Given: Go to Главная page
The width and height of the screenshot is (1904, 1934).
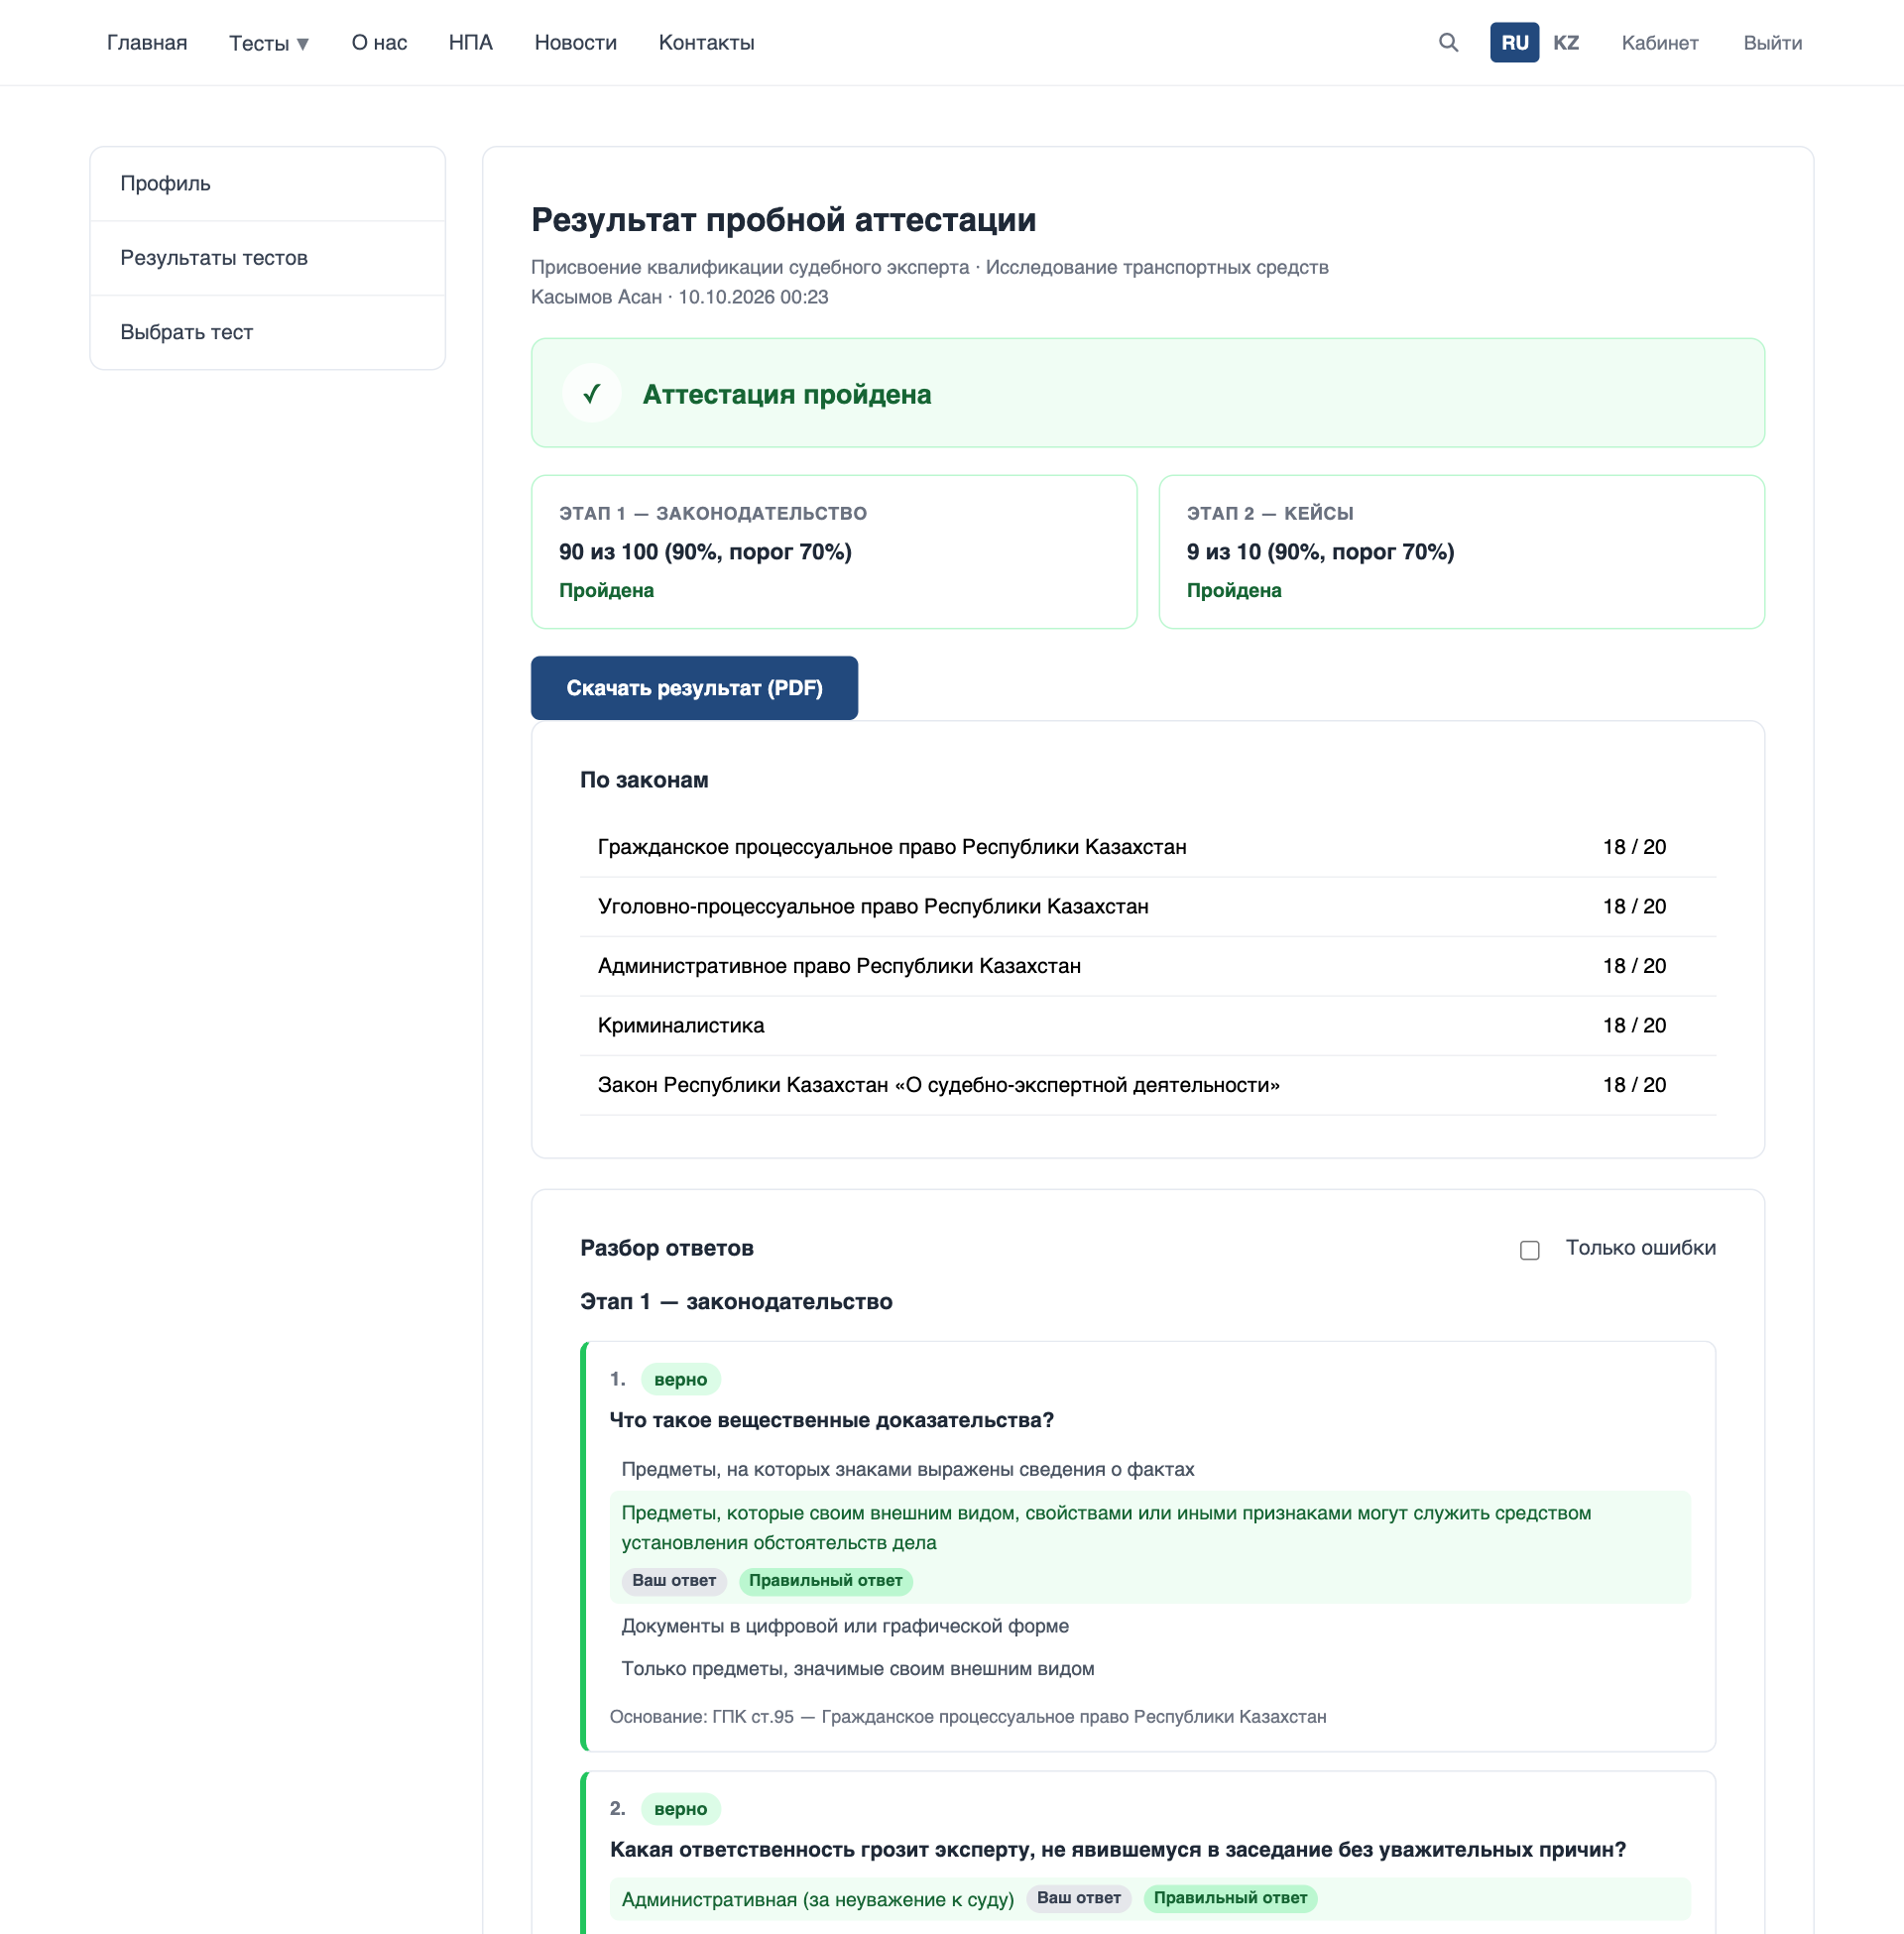Looking at the screenshot, I should [x=147, y=43].
